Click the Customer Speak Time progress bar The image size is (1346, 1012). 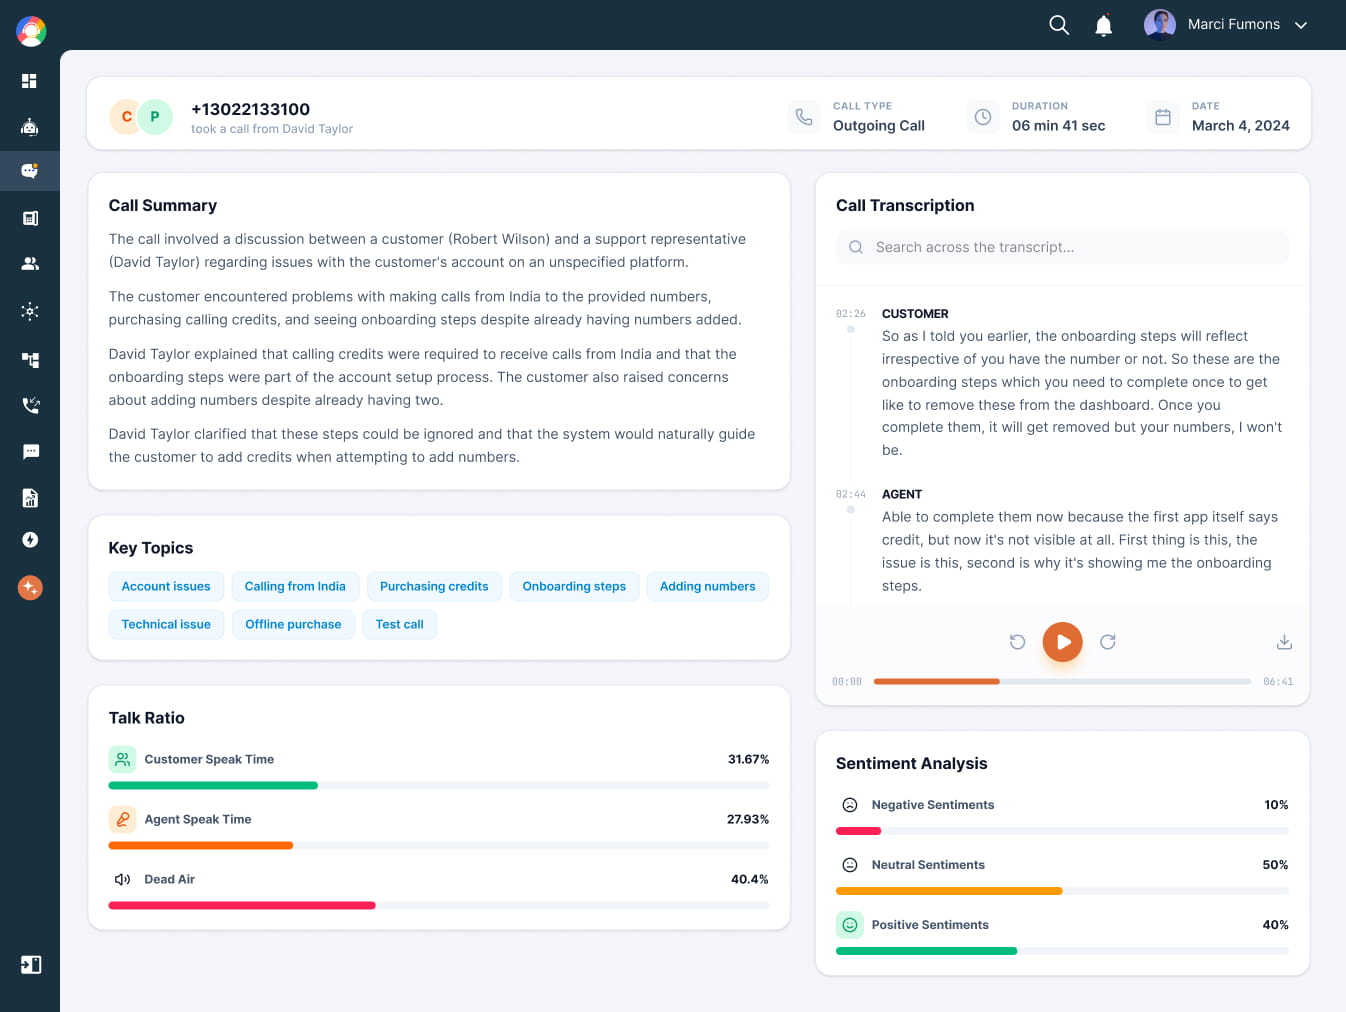(439, 785)
